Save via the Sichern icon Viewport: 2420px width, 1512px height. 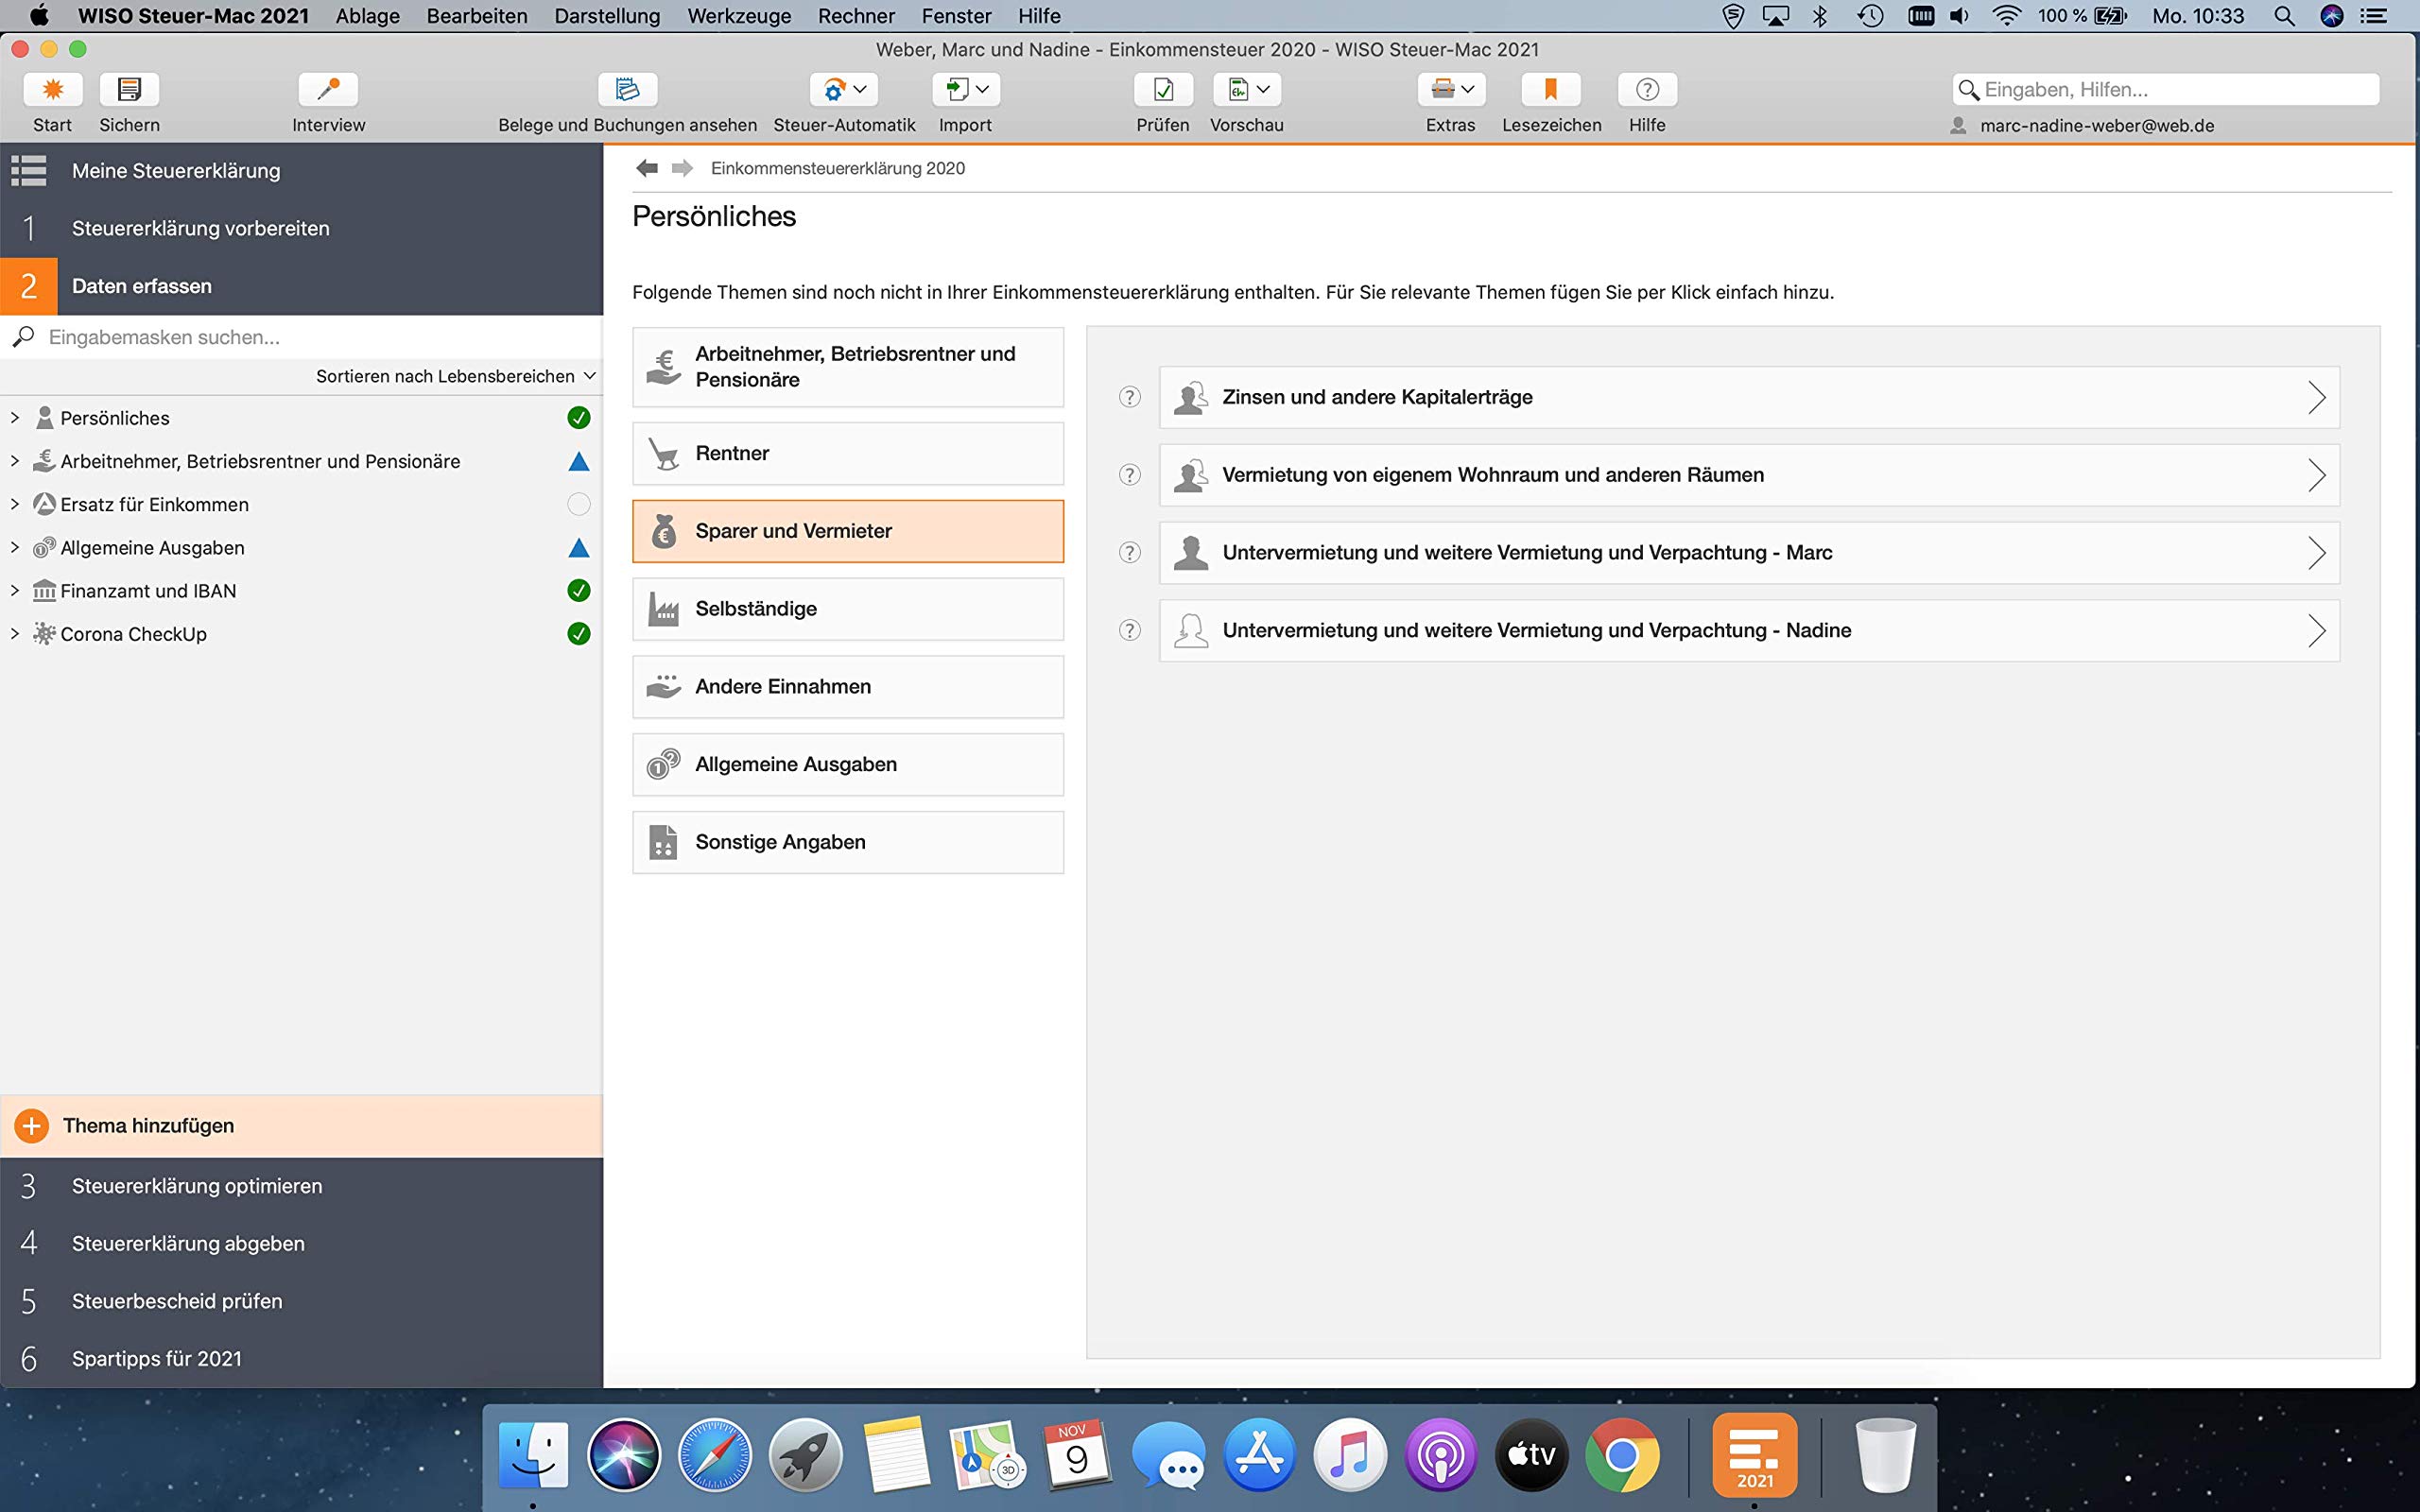point(129,90)
